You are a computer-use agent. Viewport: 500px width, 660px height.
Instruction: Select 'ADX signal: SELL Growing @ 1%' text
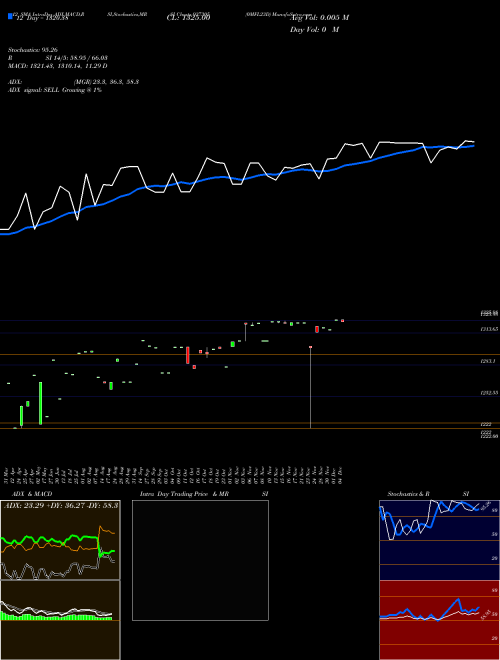click(55, 90)
